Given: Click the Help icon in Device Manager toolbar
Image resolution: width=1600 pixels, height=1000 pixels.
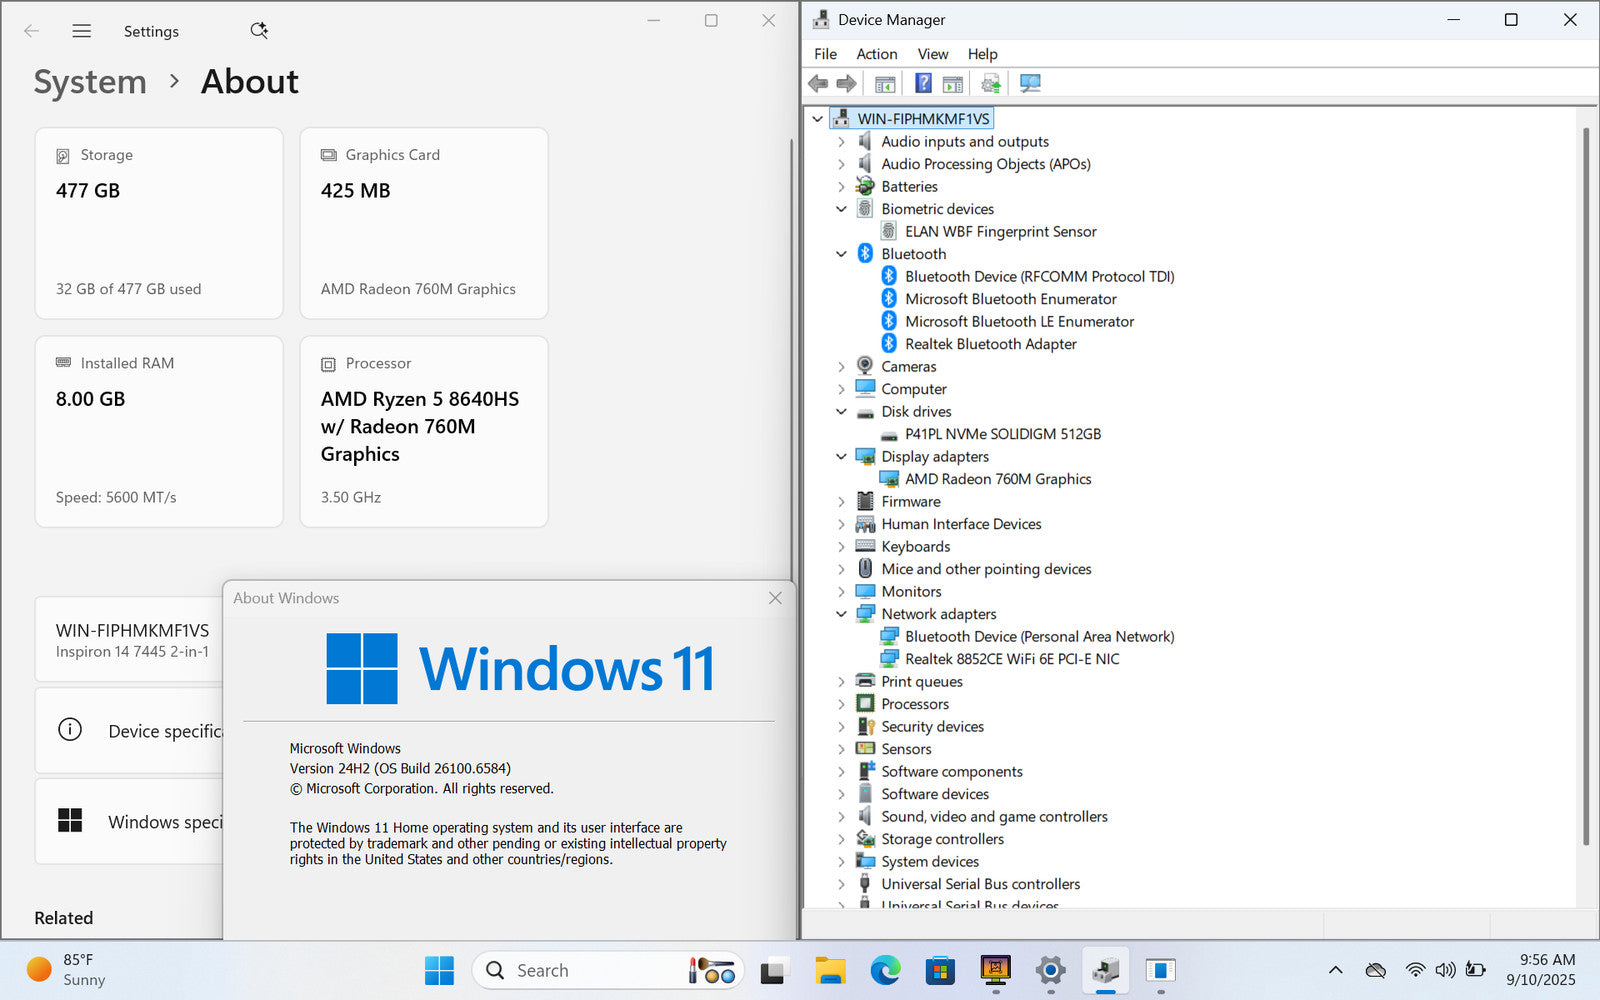Looking at the screenshot, I should (923, 83).
